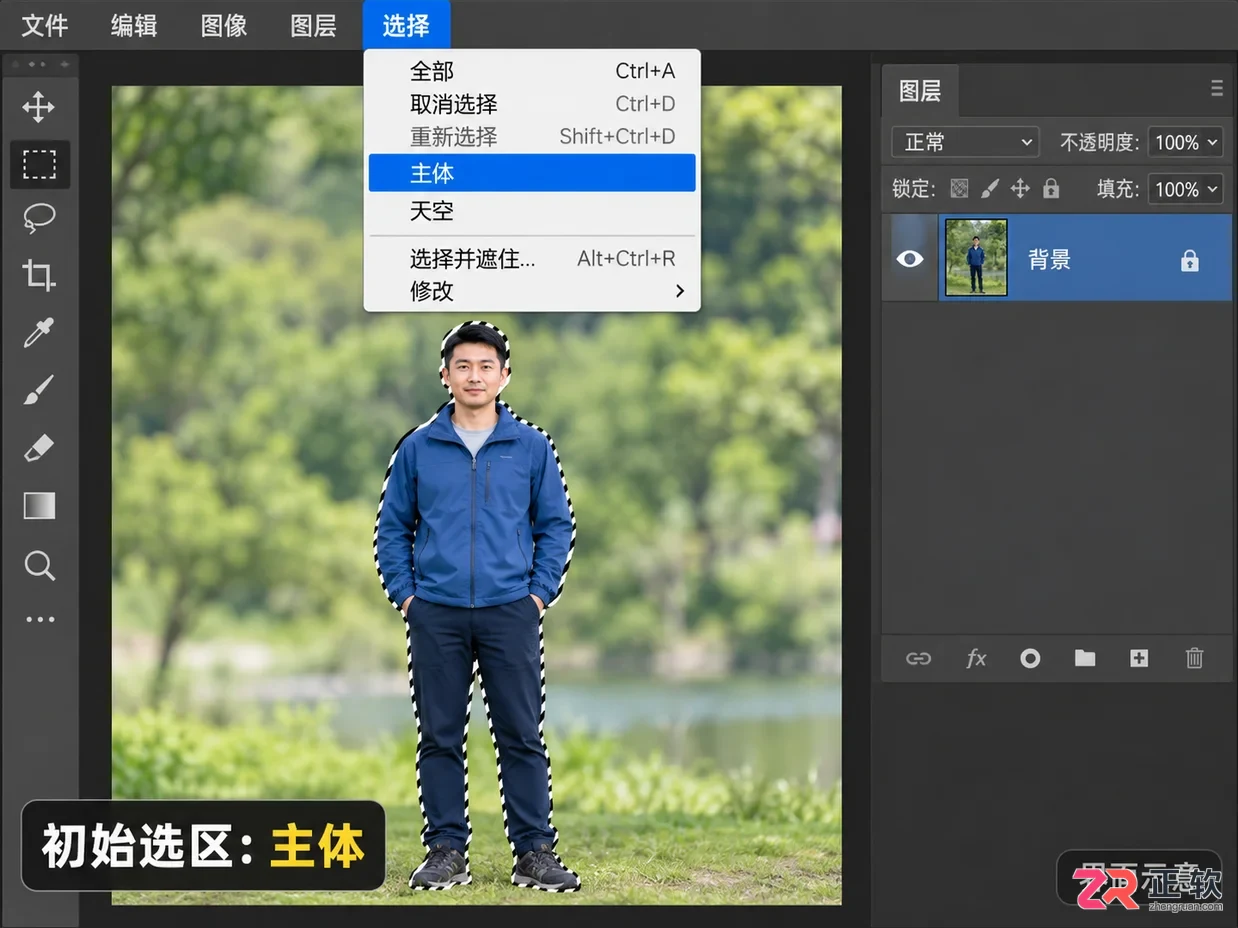Image resolution: width=1238 pixels, height=928 pixels.
Task: Toggle lock transparent pixels
Action: [959, 188]
